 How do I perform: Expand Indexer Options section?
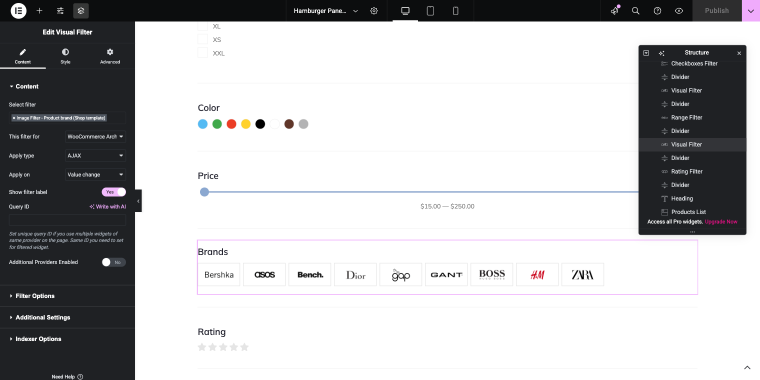[x=67, y=339]
